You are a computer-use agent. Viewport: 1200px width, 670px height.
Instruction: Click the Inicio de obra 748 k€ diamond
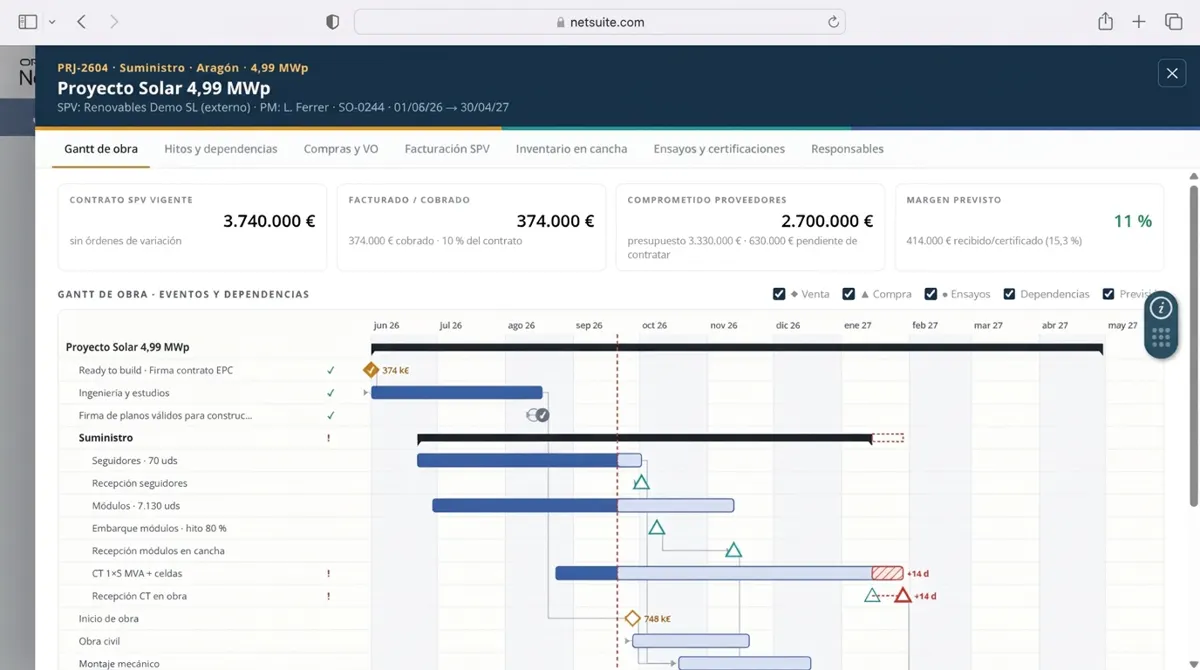tap(632, 618)
